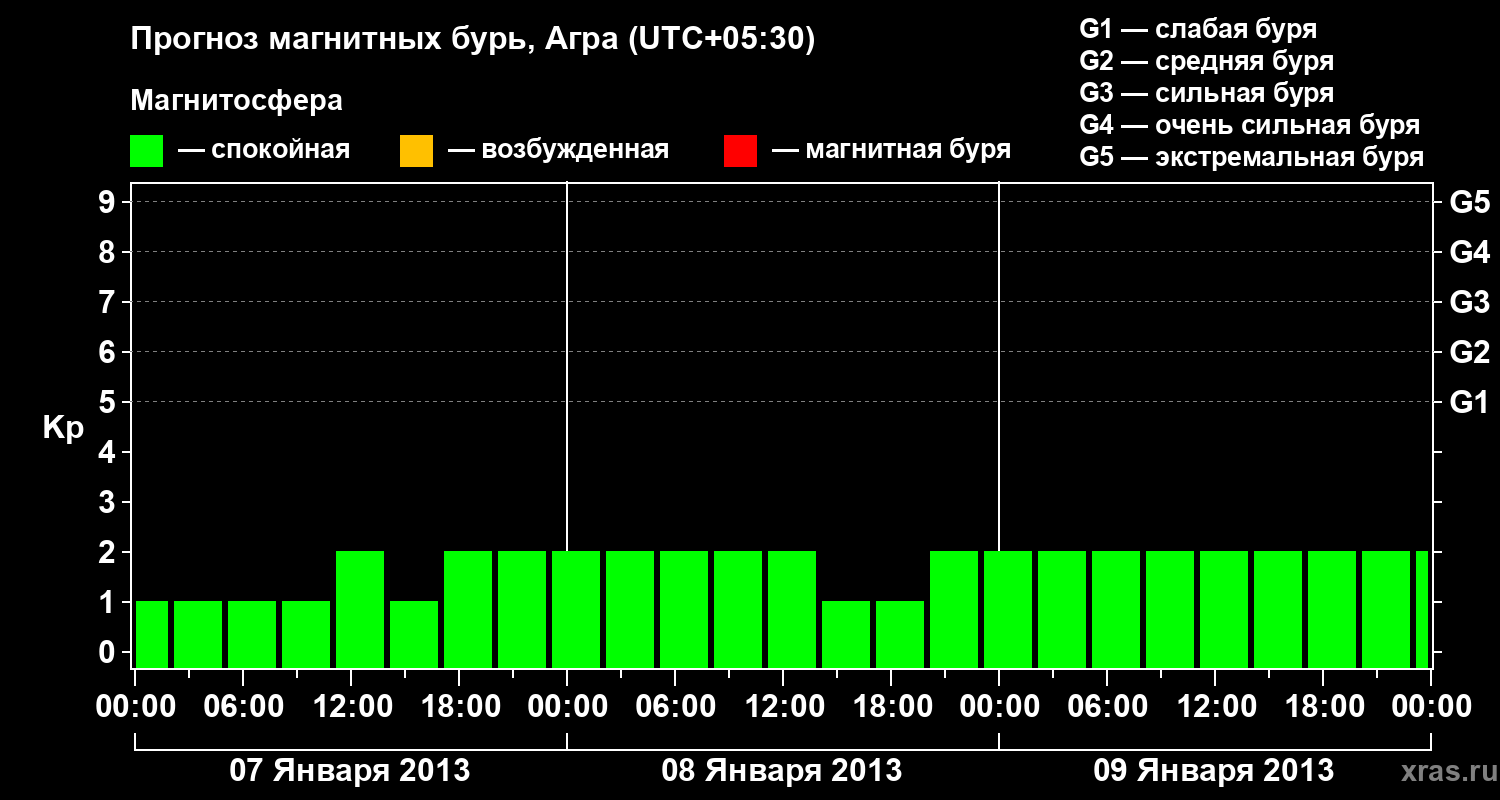The width and height of the screenshot is (1500, 800).
Task: Click the green 'спокойная' legend swatch
Action: (x=146, y=151)
